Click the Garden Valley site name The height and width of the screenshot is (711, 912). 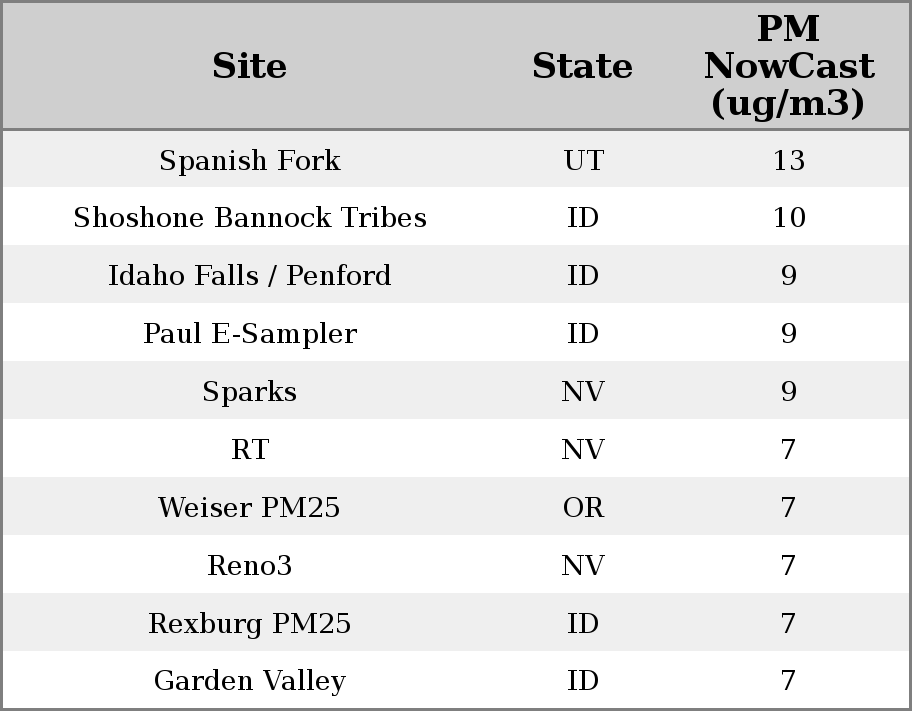pos(249,681)
